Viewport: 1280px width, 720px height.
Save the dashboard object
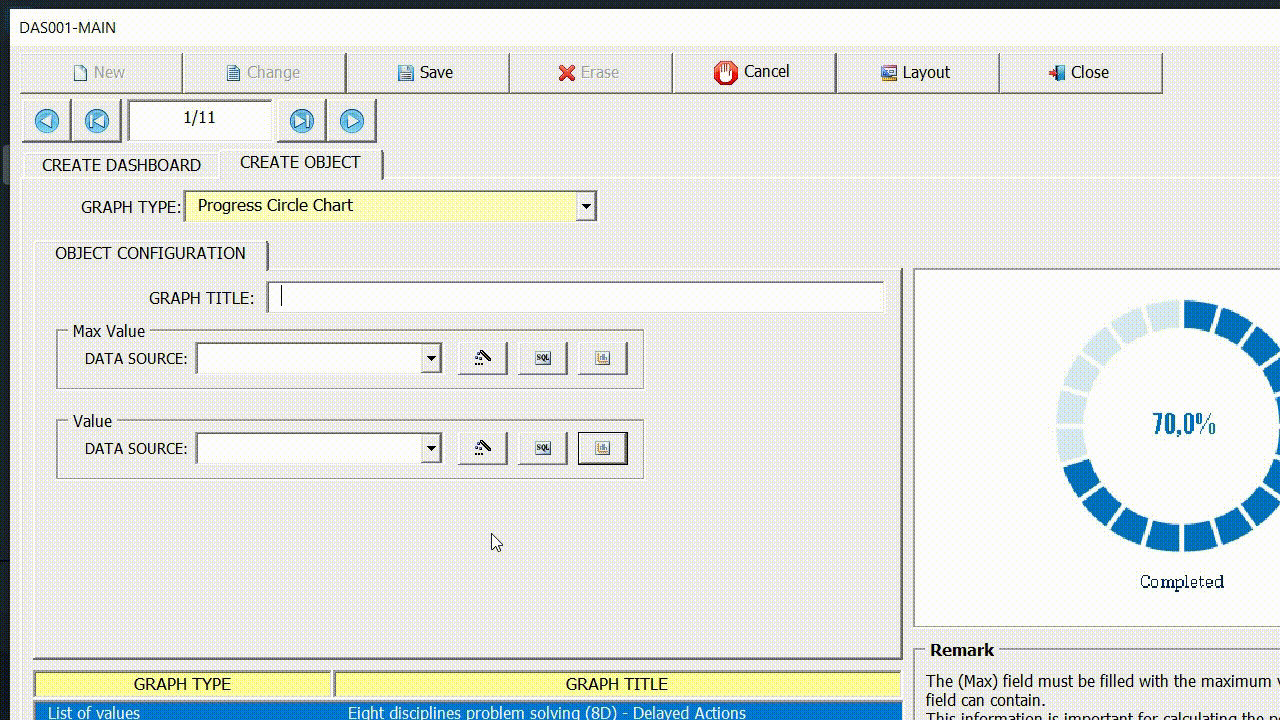[427, 71]
